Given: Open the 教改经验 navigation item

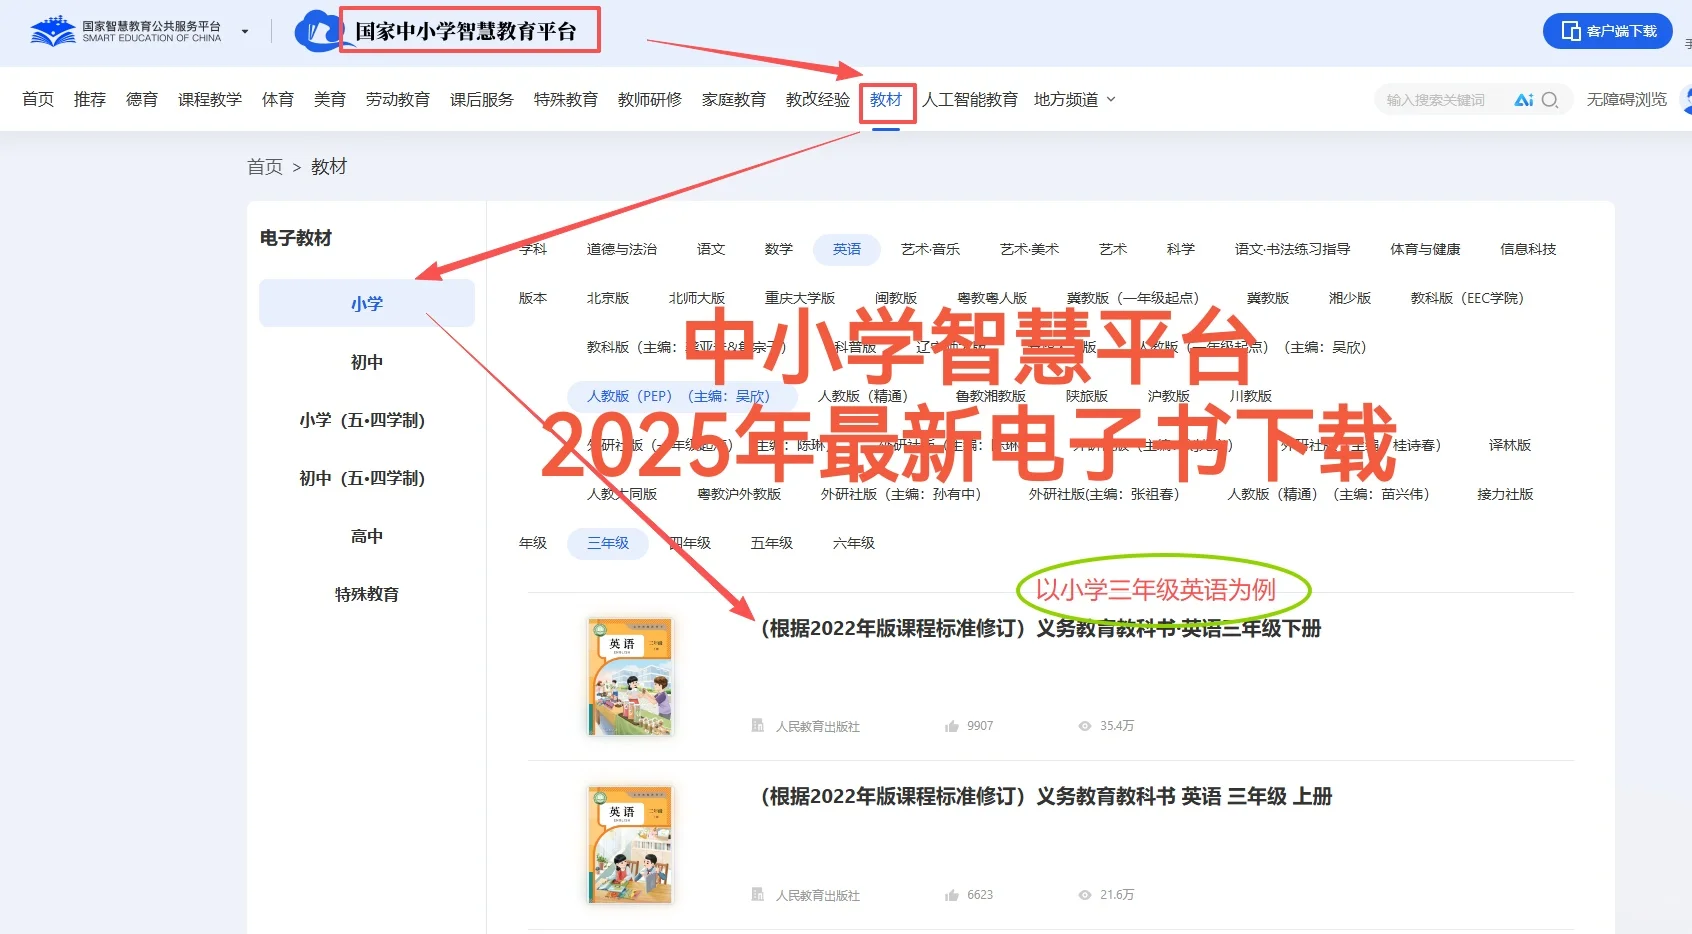Looking at the screenshot, I should pyautogui.click(x=818, y=99).
